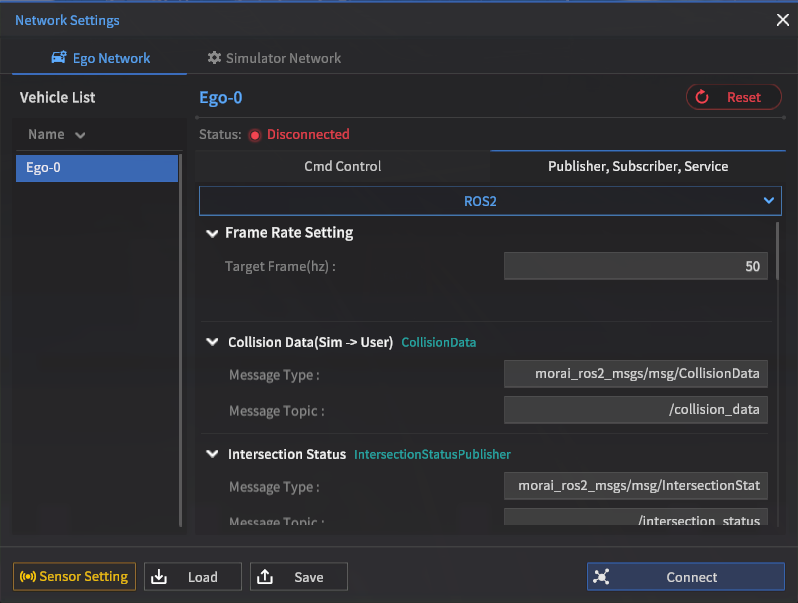Switch to the Cmd Control tab

343,166
